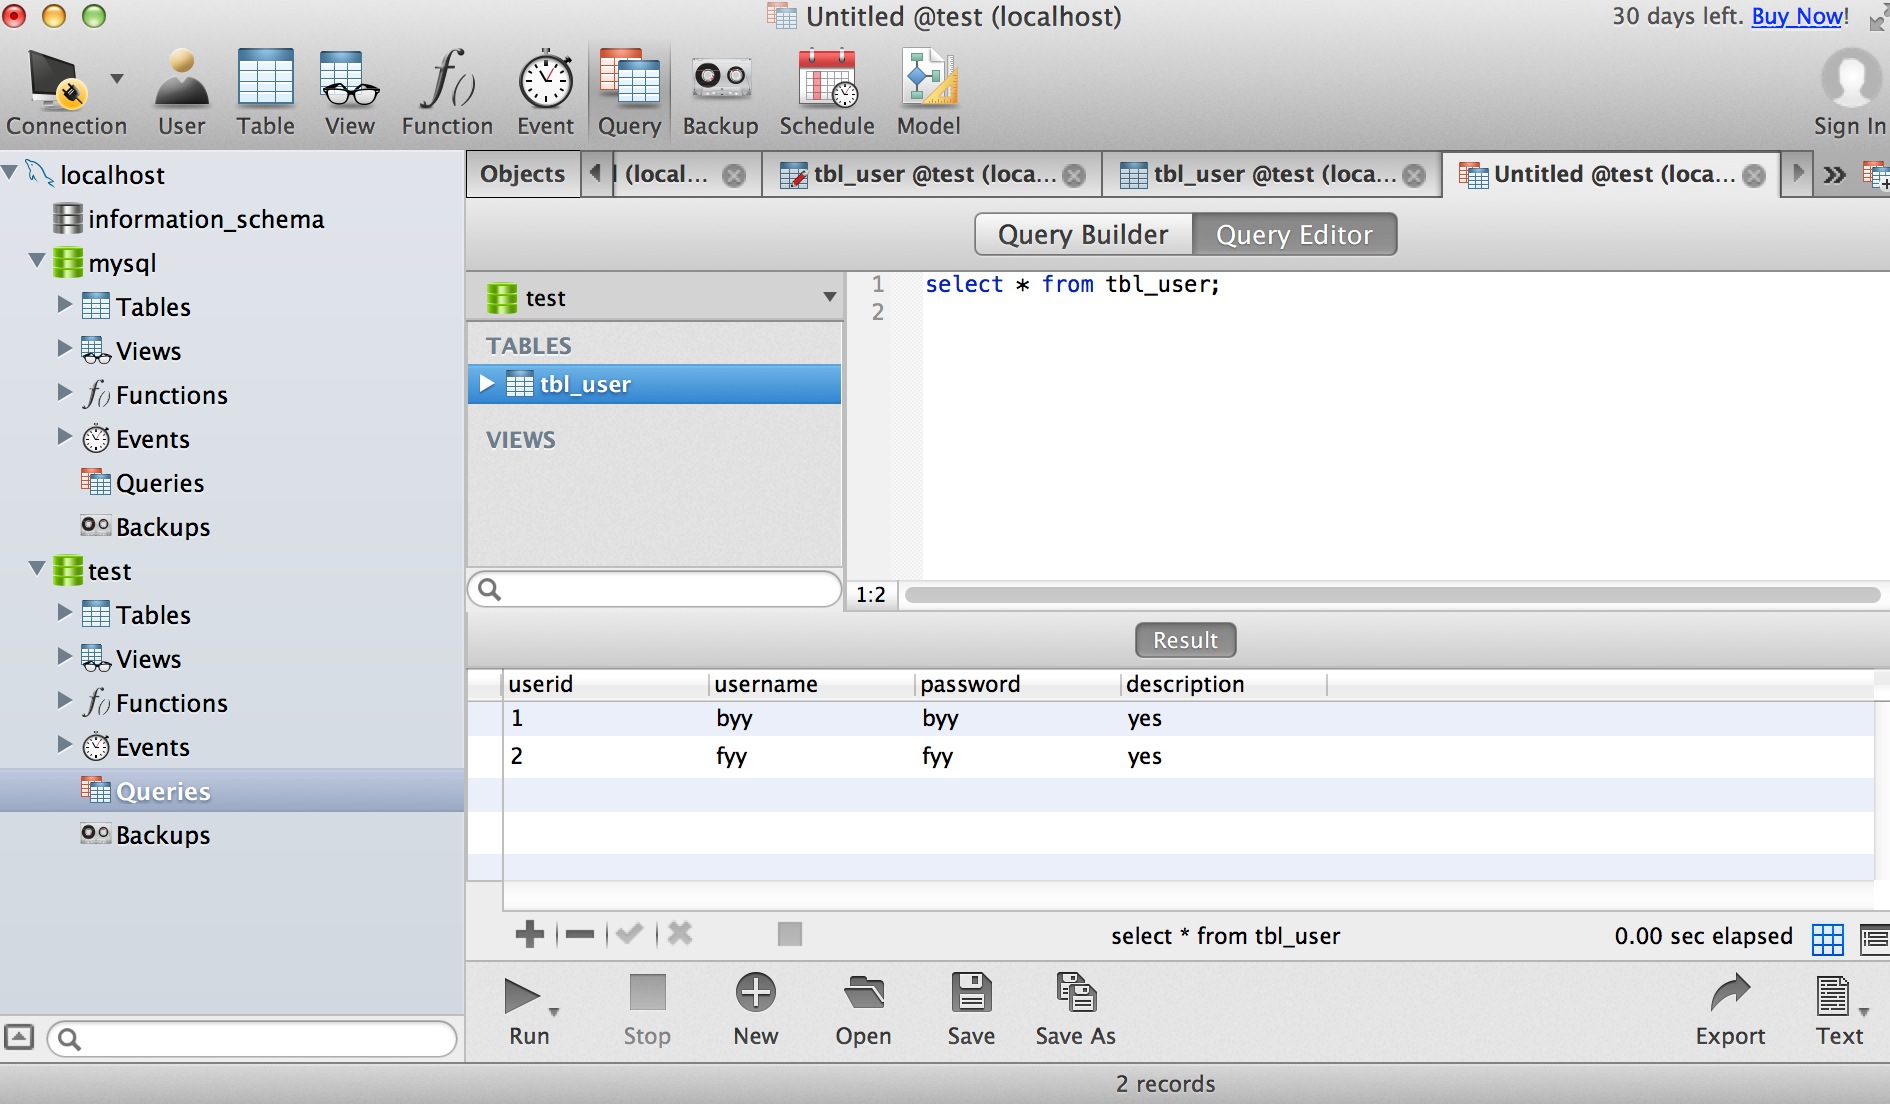Switch results to form view
1890x1104 pixels.
pos(1873,938)
